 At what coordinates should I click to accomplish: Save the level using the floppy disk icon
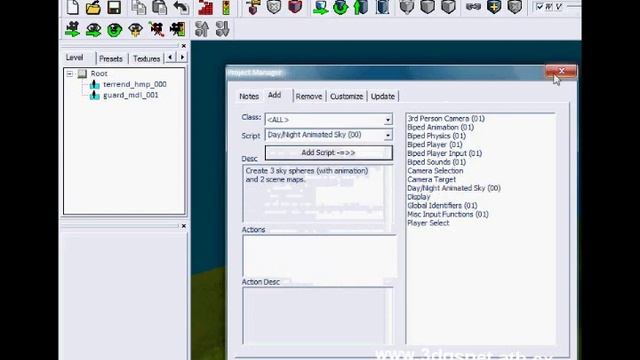(114, 7)
